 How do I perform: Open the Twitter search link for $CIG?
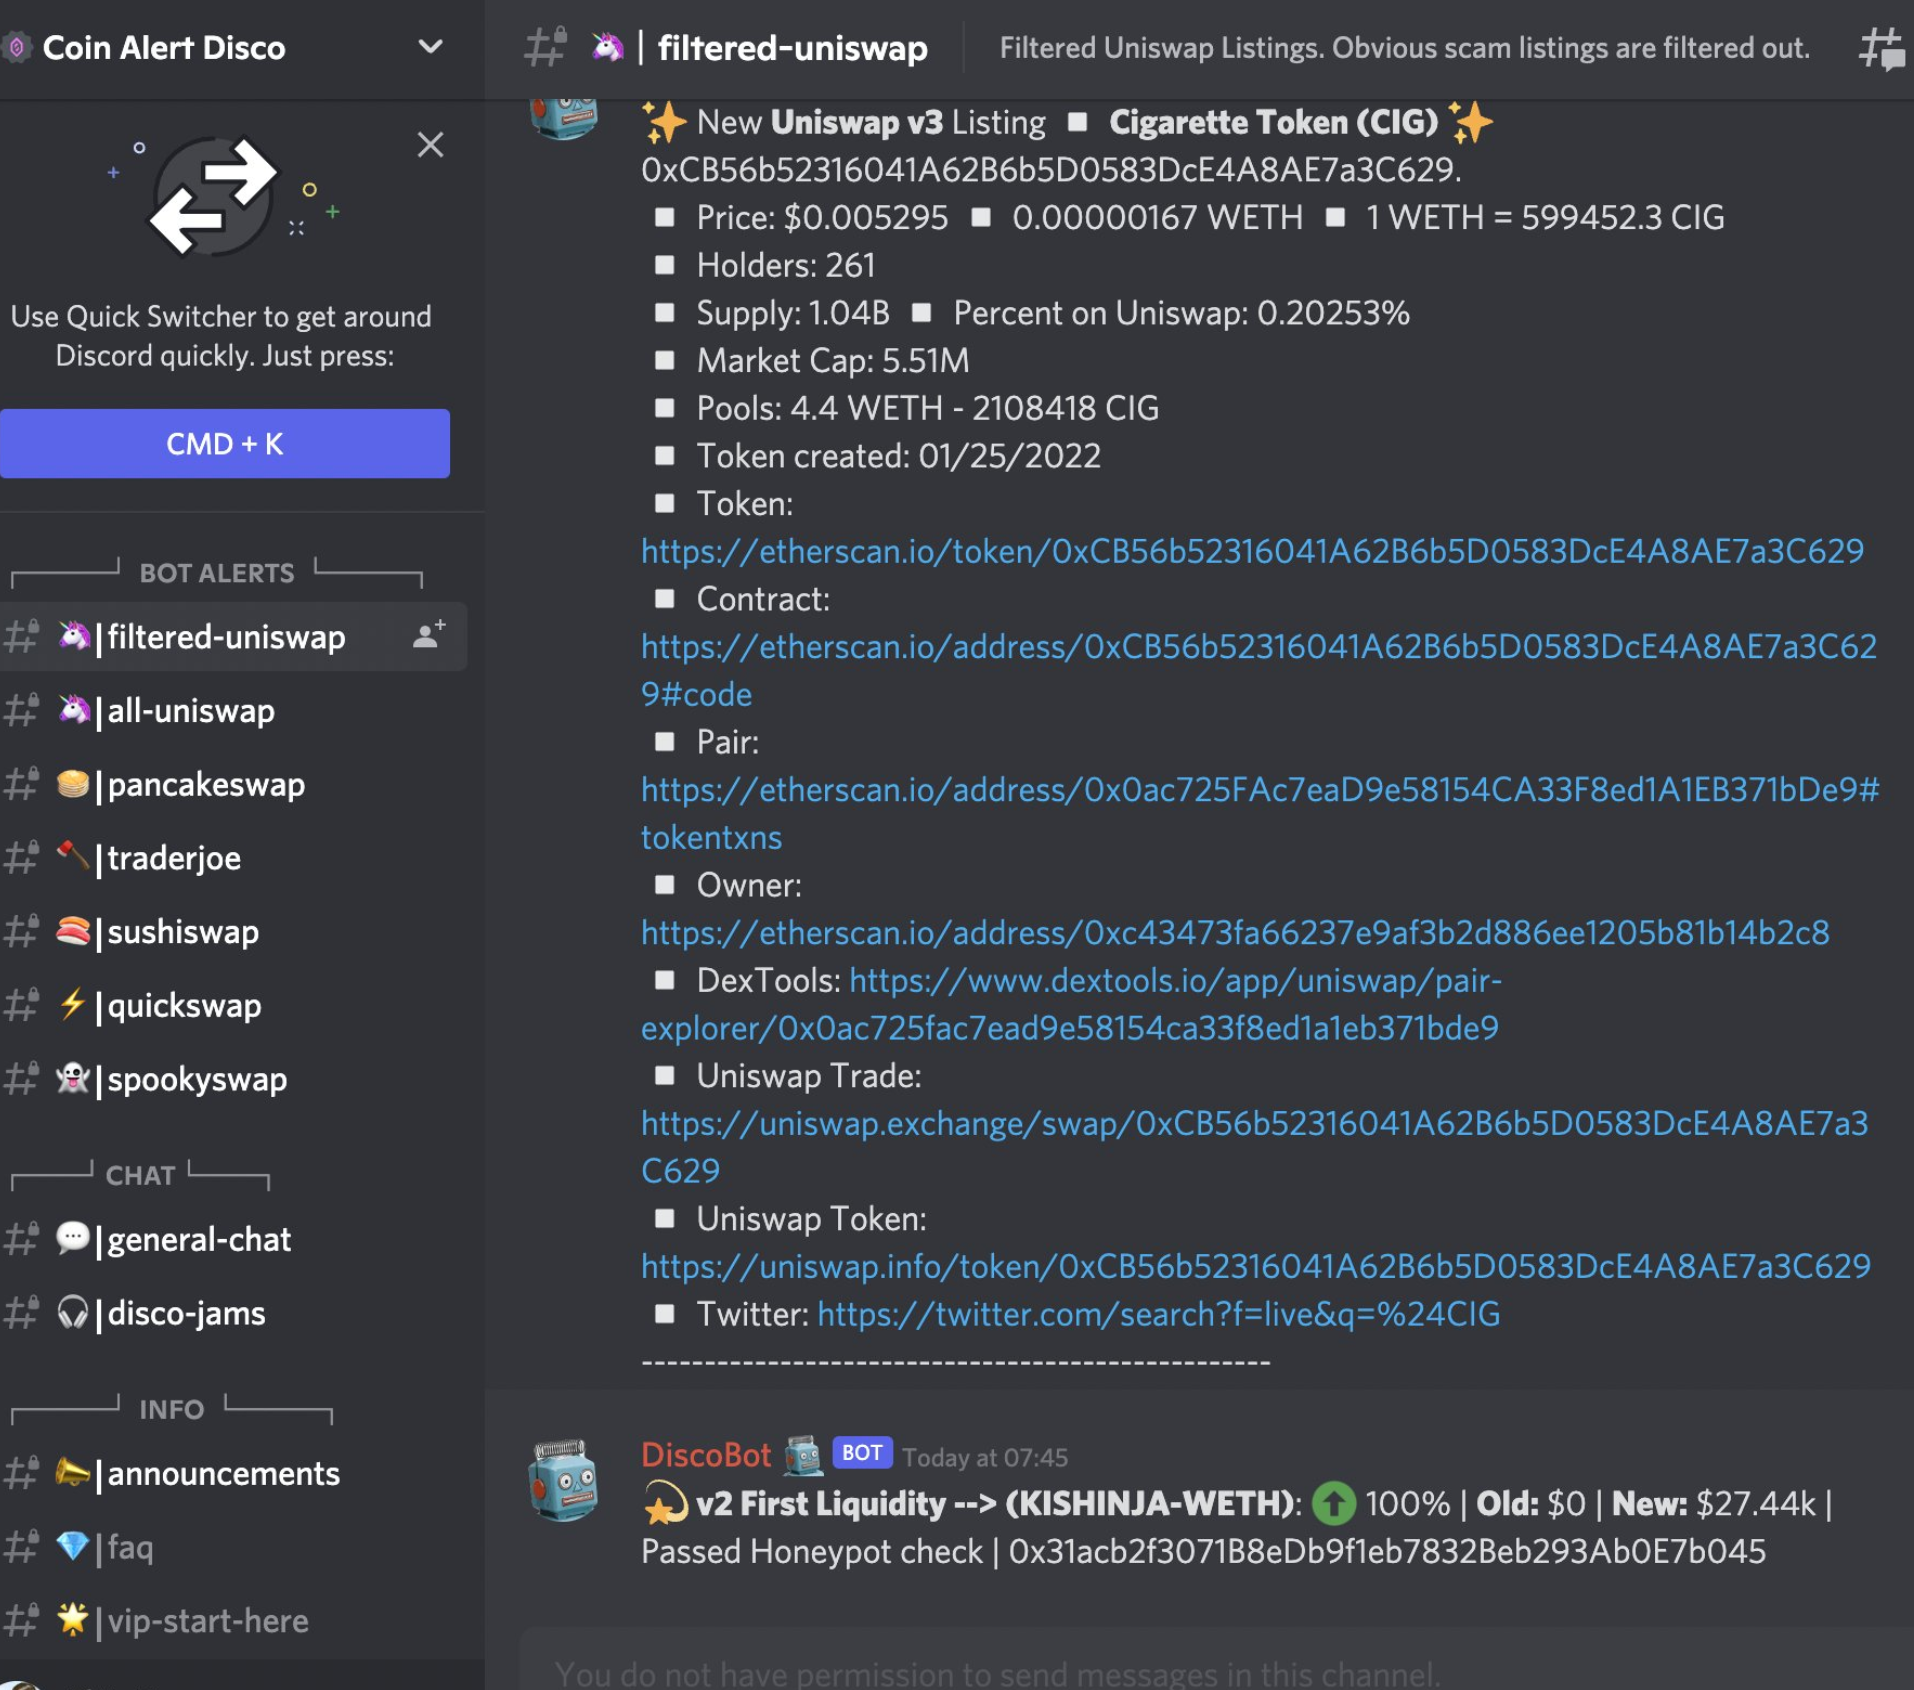[1158, 1314]
